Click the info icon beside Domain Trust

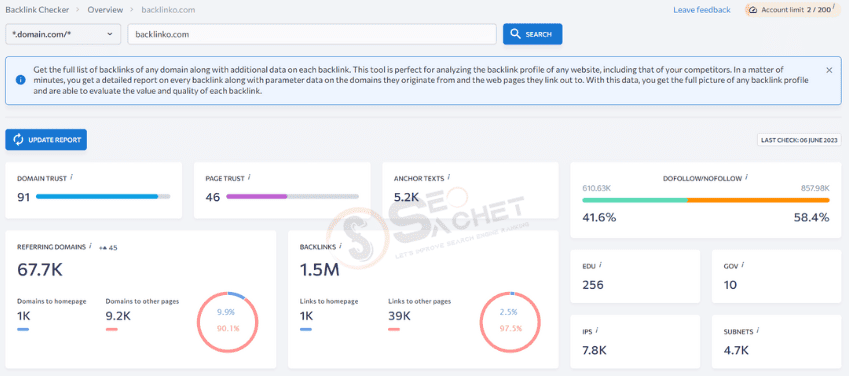point(73,177)
